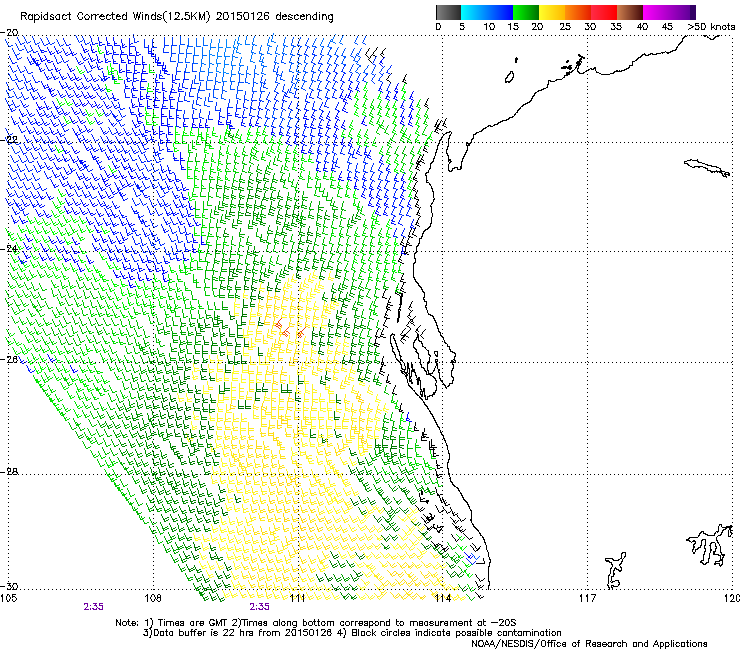The height and width of the screenshot is (650, 740).
Task: Click the gray 0-5 knots color segment
Action: pos(448,13)
